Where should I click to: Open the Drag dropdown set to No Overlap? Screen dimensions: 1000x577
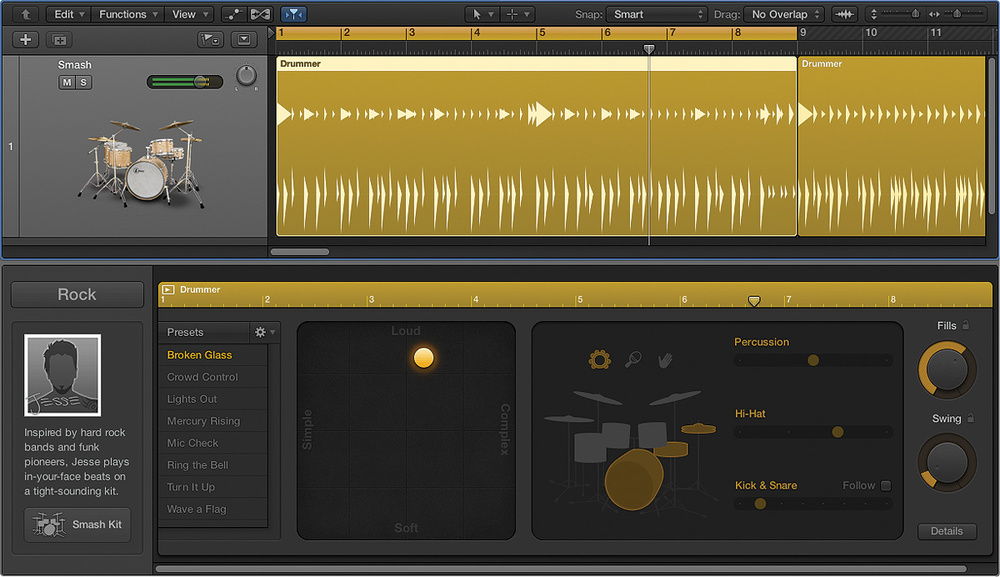[786, 14]
